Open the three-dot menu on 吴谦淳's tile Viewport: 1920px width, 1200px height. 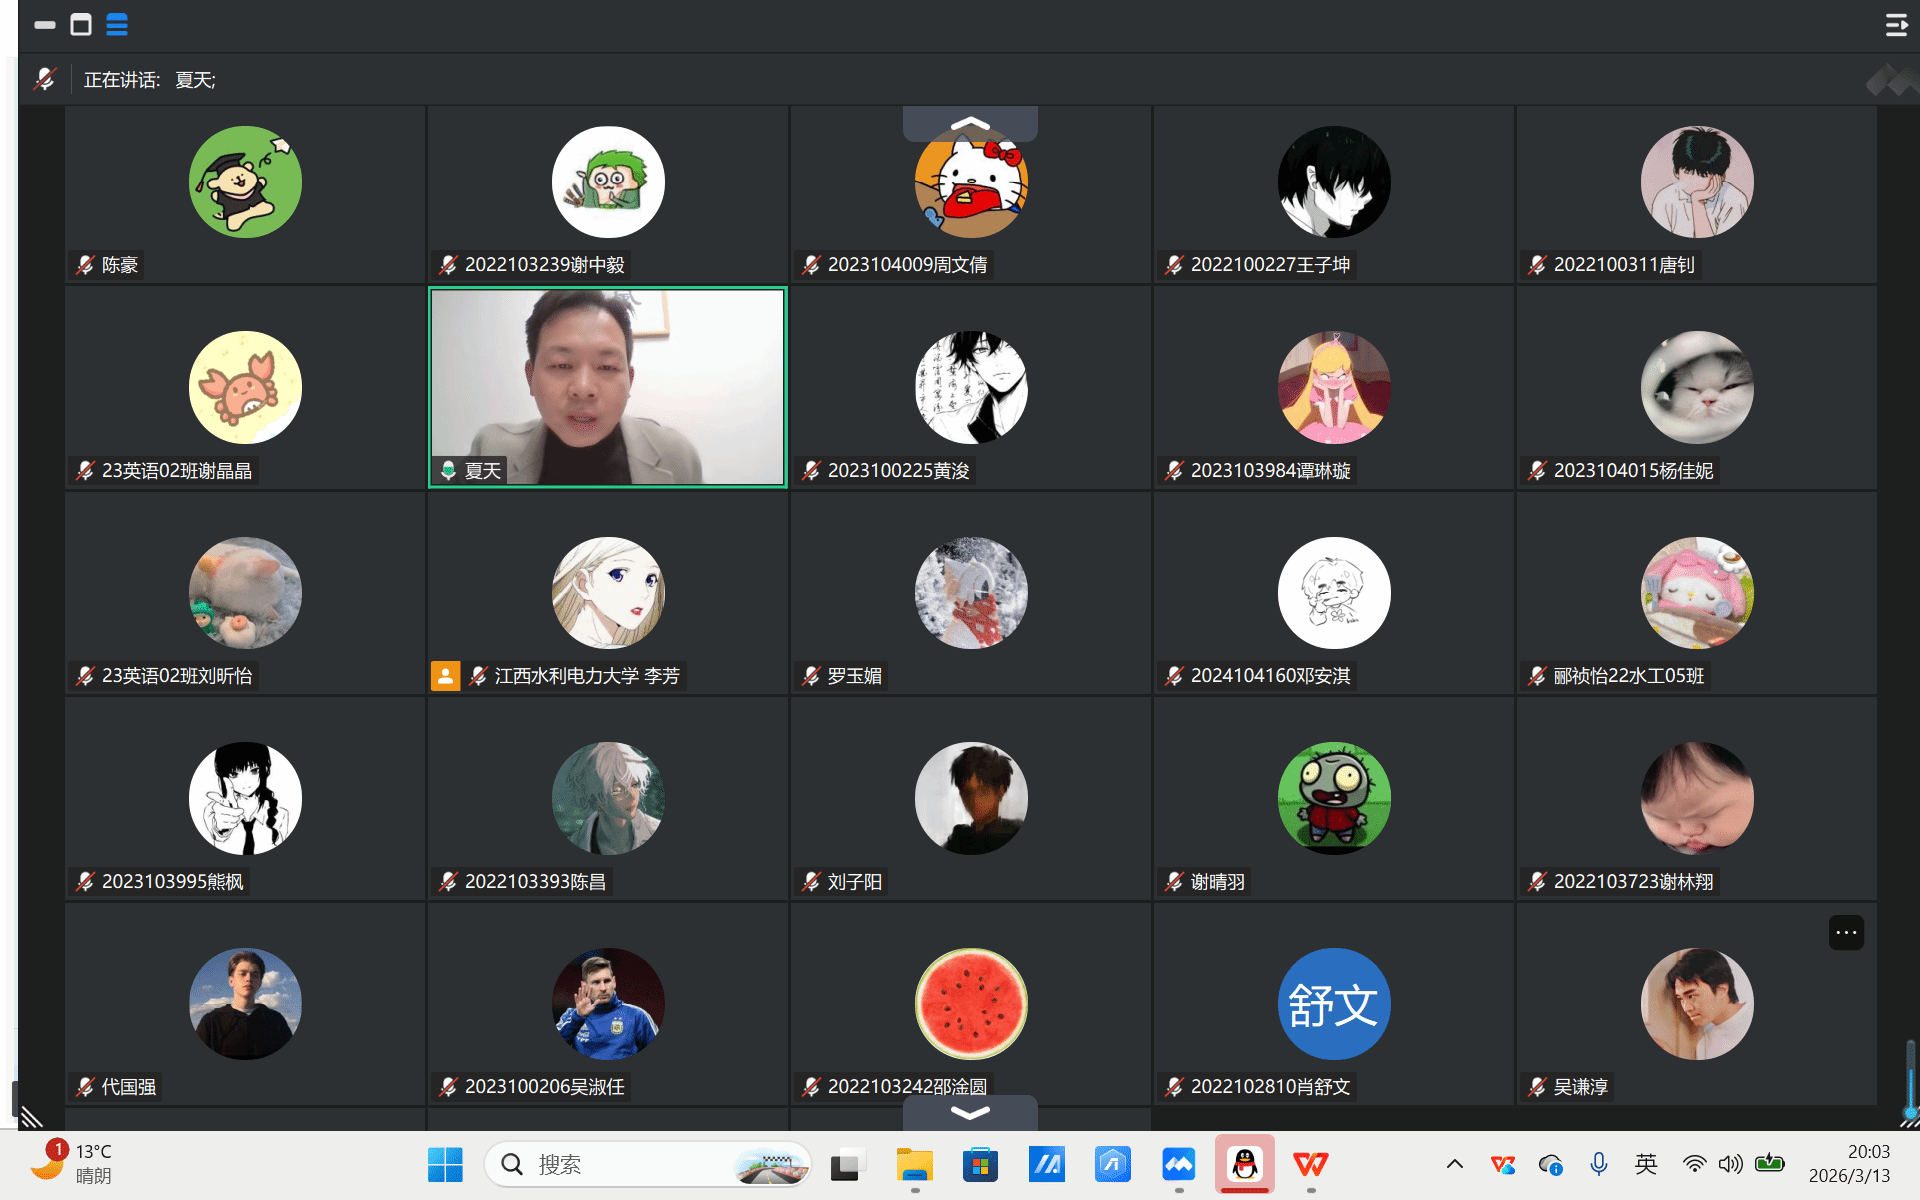click(x=1846, y=933)
